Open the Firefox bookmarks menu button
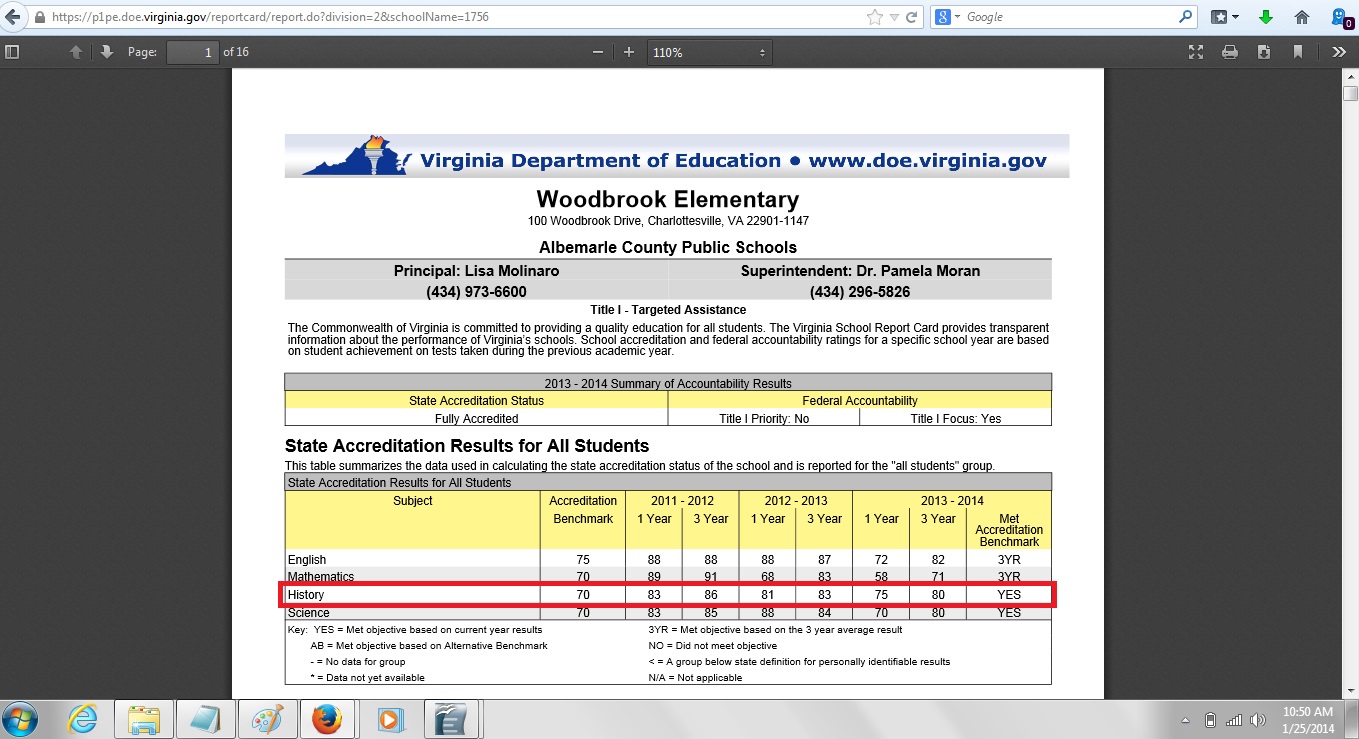The image size is (1359, 739). [x=1225, y=17]
